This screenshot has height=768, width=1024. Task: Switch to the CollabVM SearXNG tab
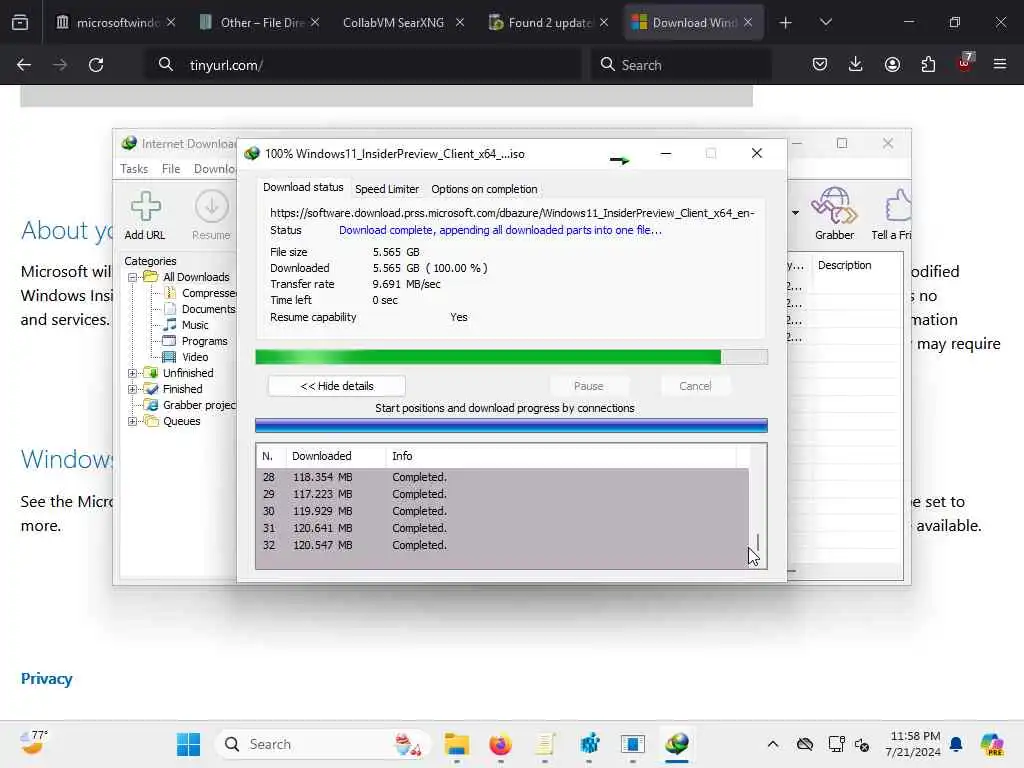tap(393, 23)
